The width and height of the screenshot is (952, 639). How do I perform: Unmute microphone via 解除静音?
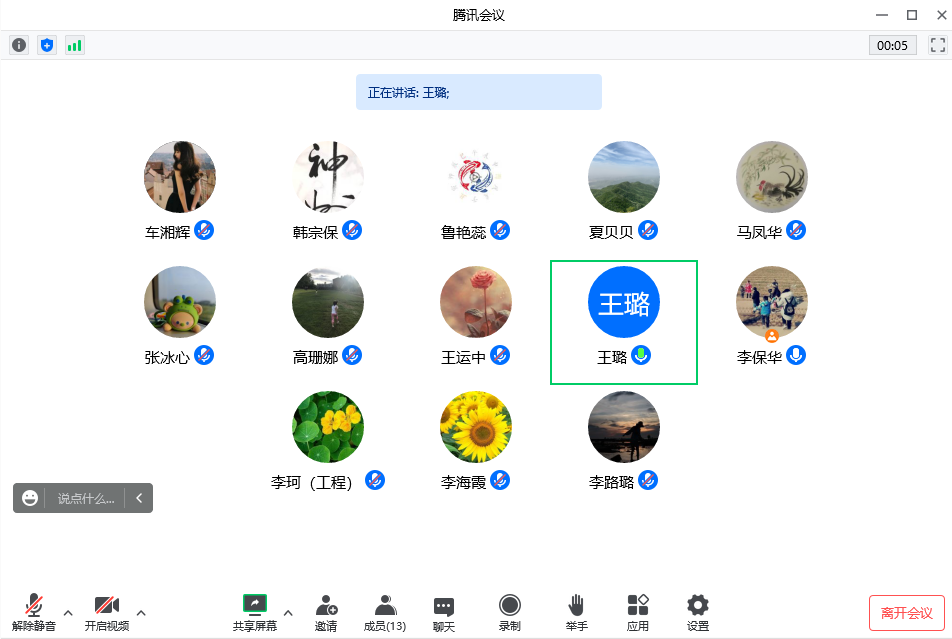(x=34, y=612)
